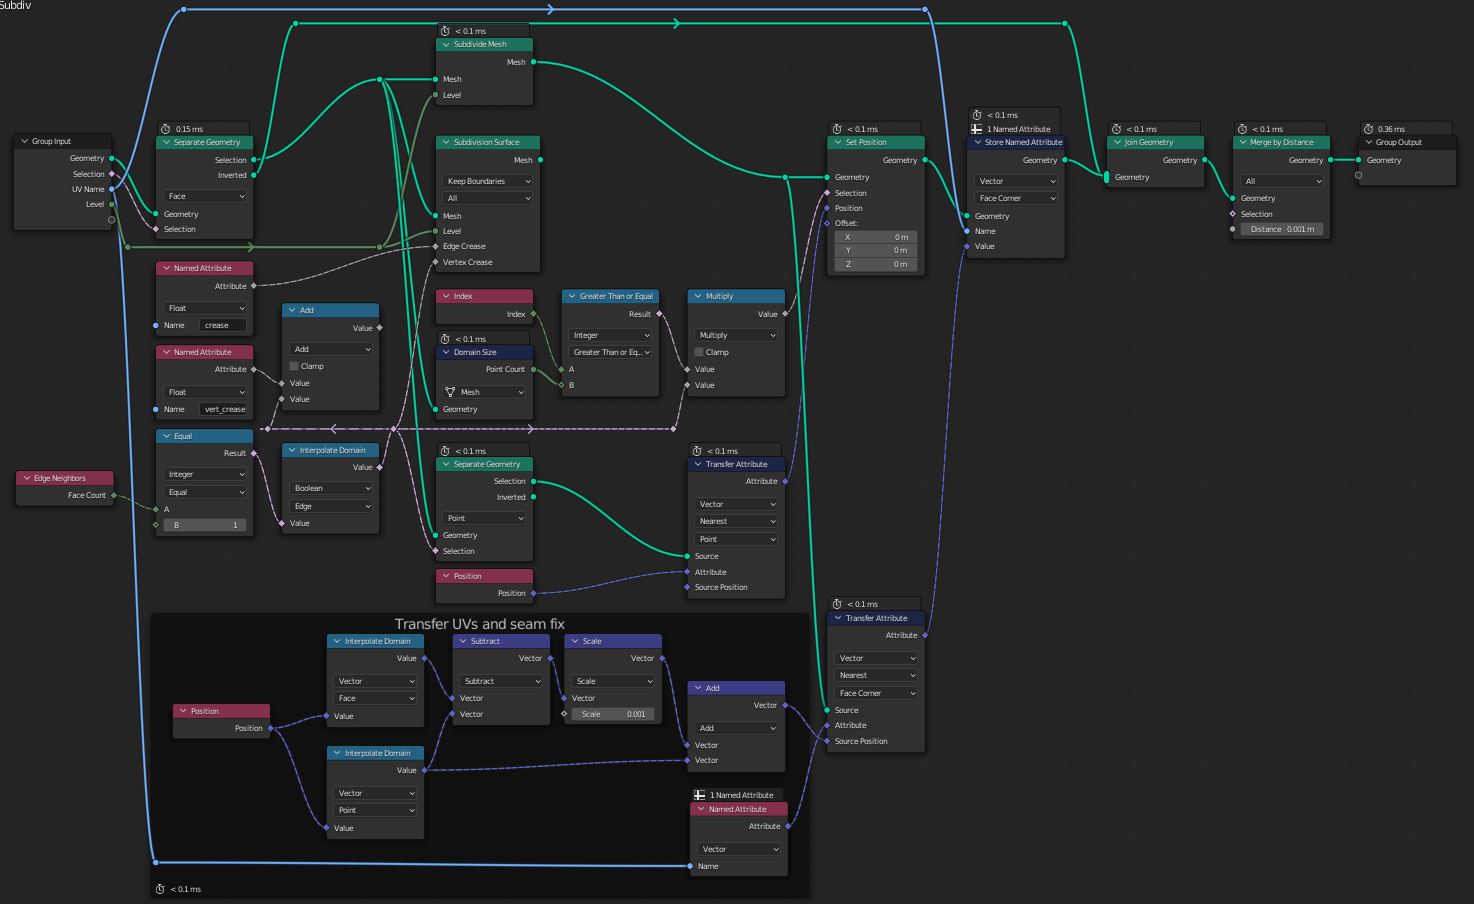
Task: Collapse the Subdivide Mesh node chevron
Action: pos(446,44)
